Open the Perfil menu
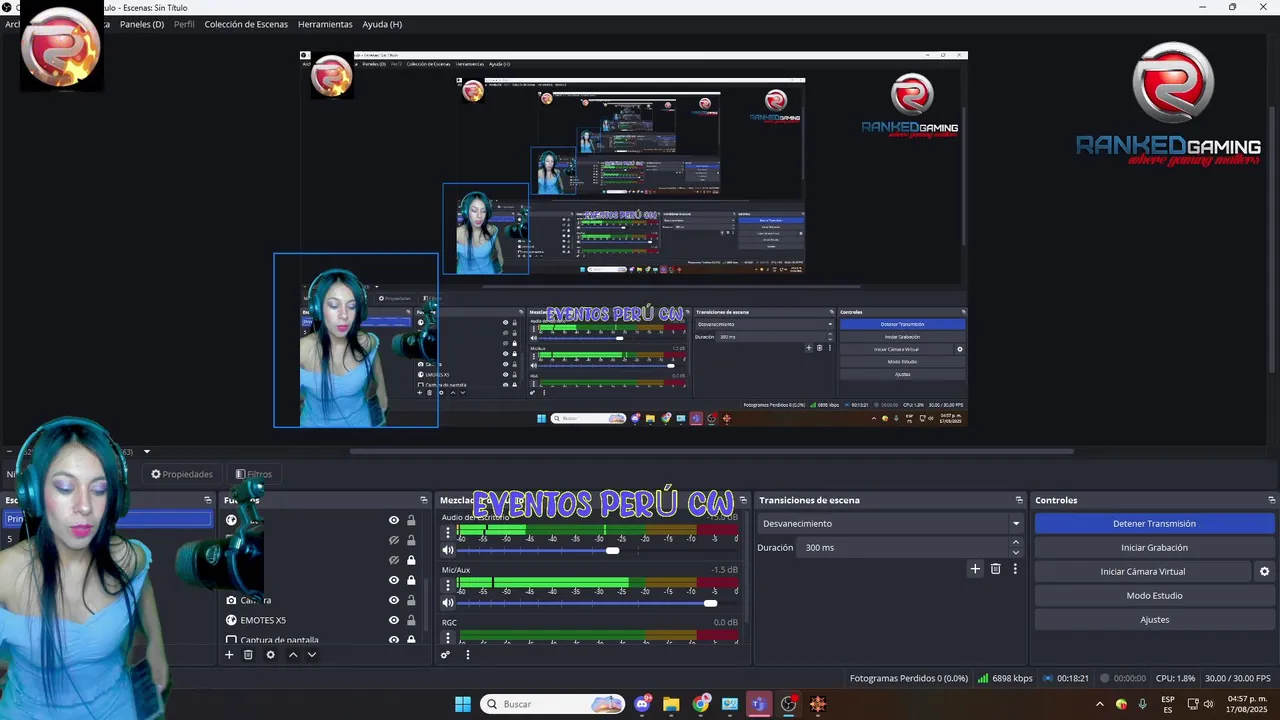The width and height of the screenshot is (1280, 720). pyautogui.click(x=184, y=24)
